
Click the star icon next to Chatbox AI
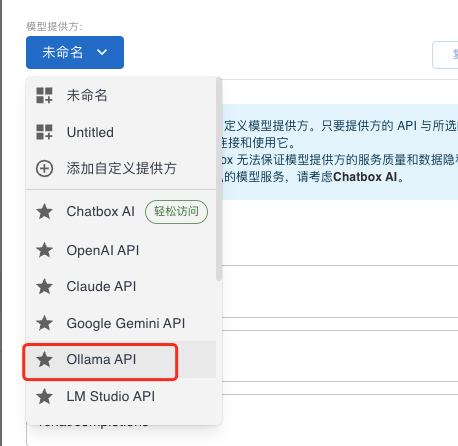[x=44, y=212]
